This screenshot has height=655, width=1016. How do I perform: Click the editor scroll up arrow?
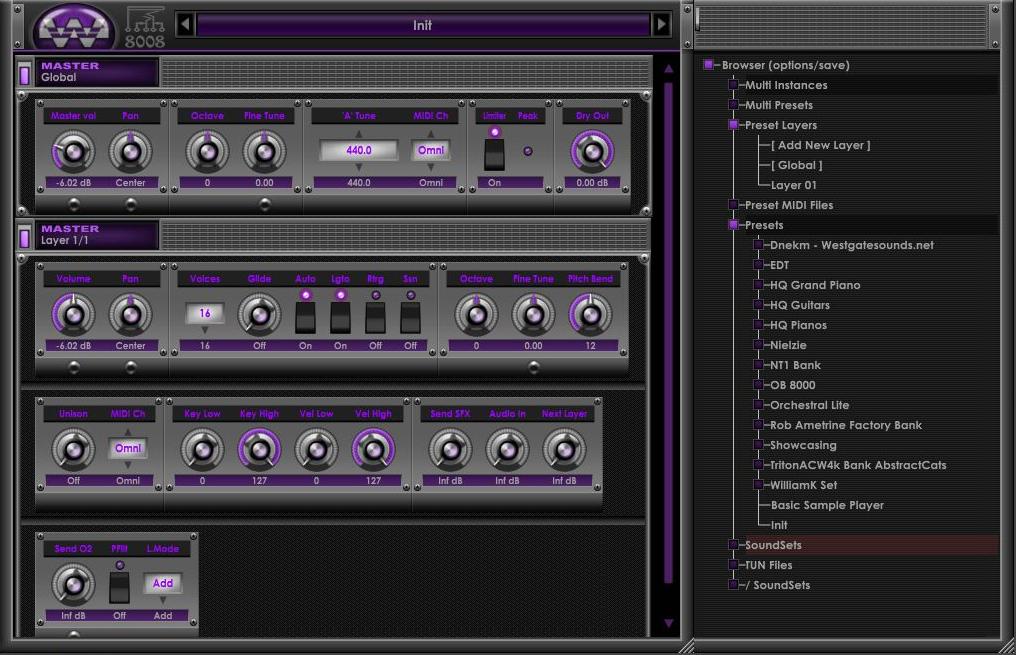coord(669,69)
